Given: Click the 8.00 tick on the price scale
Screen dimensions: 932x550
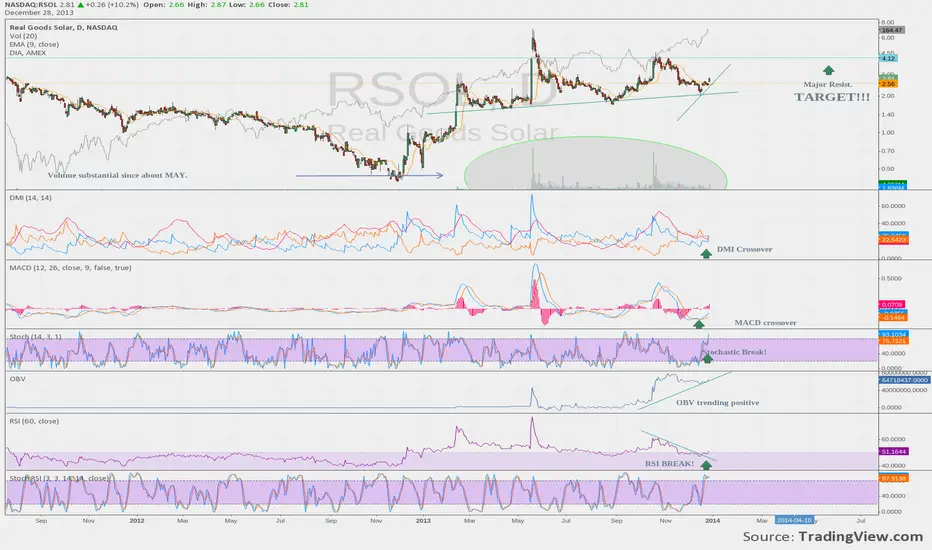Looking at the screenshot, I should pos(887,23).
